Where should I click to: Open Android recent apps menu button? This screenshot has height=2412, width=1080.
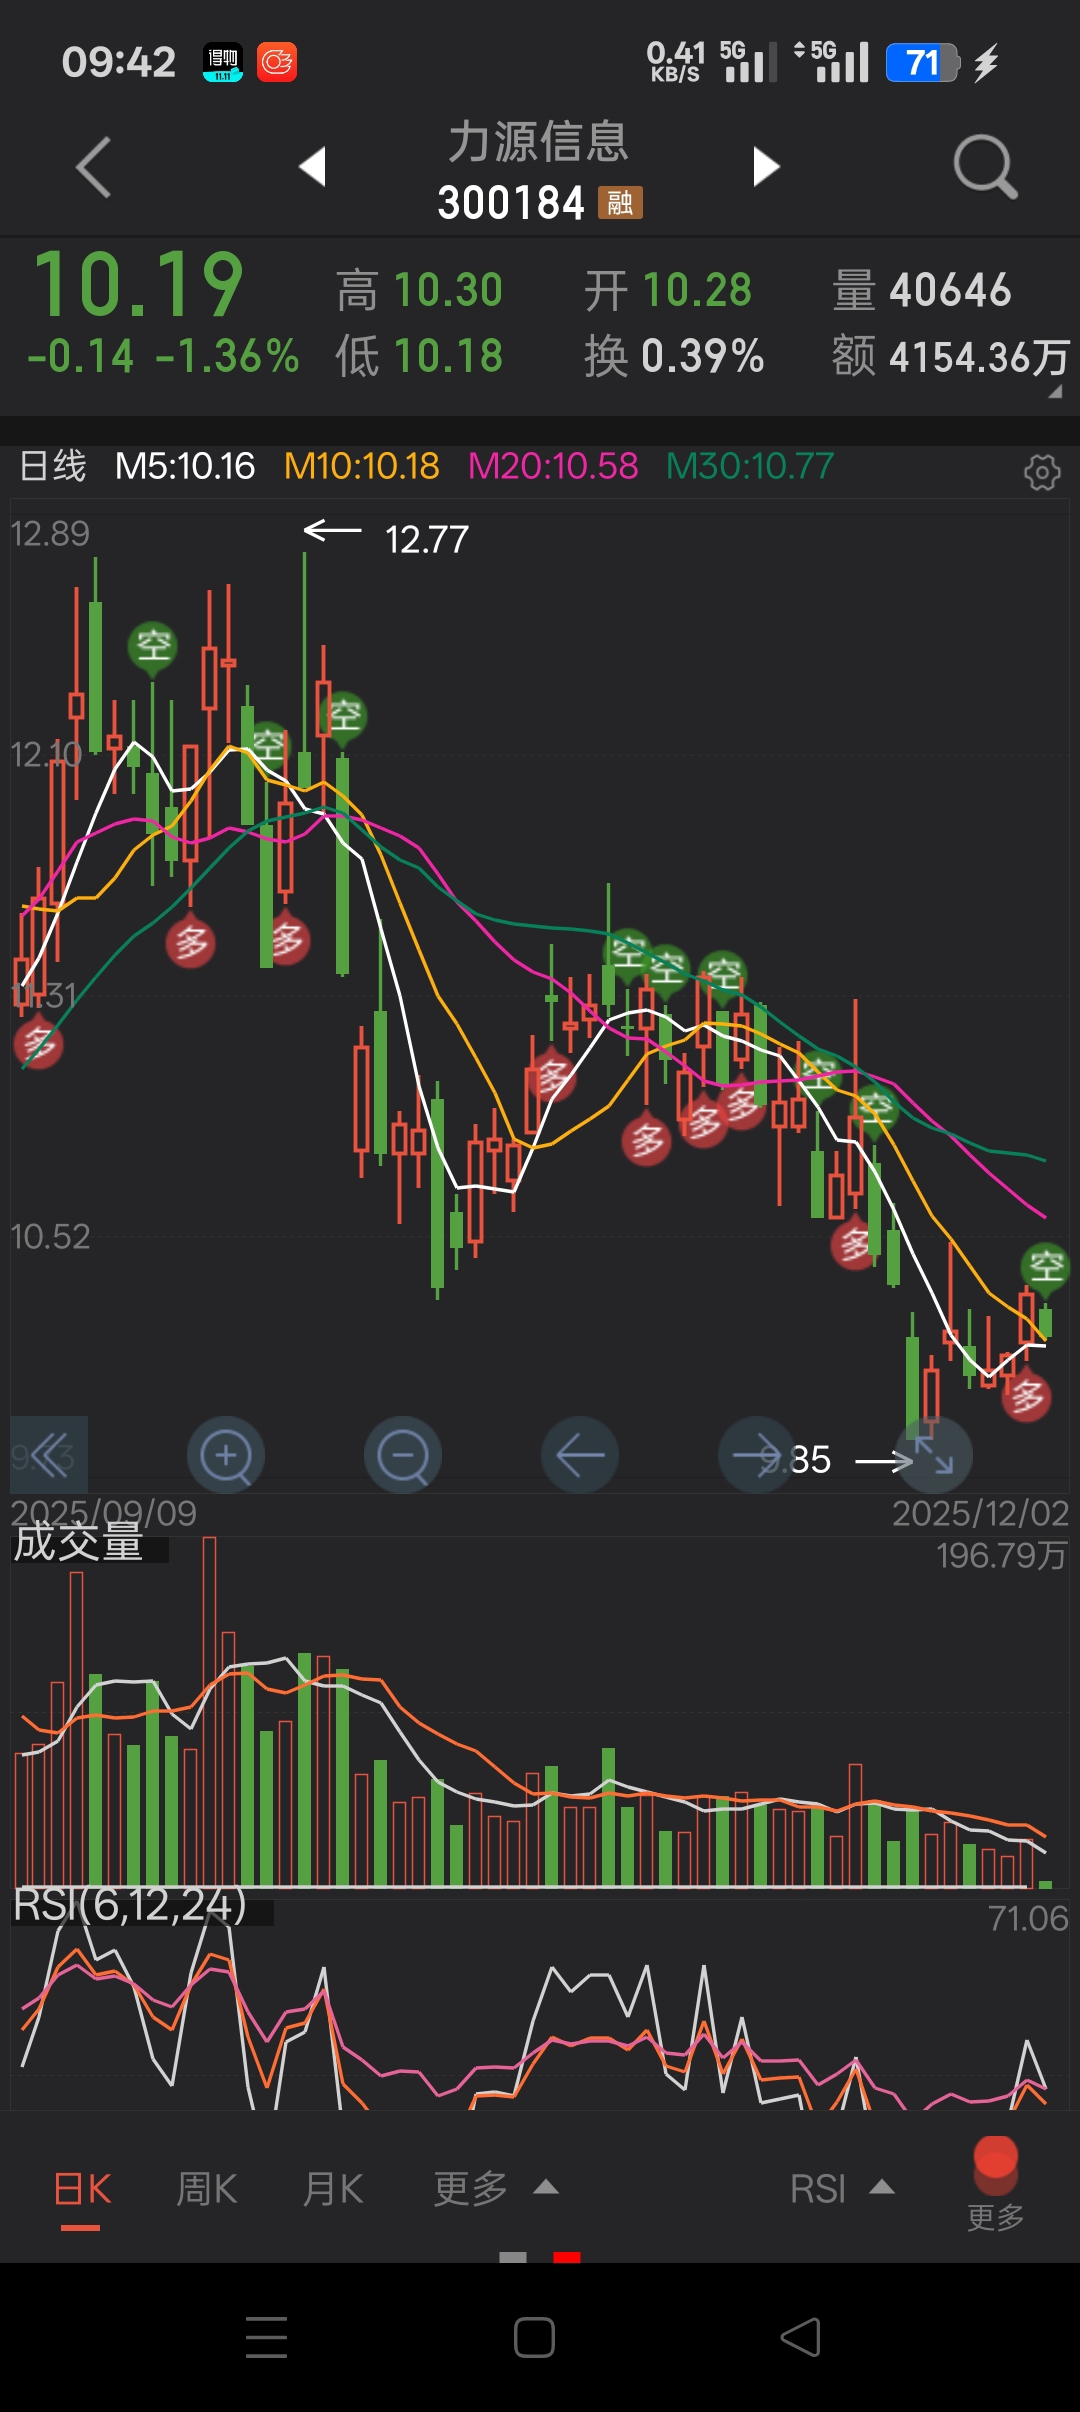267,2337
